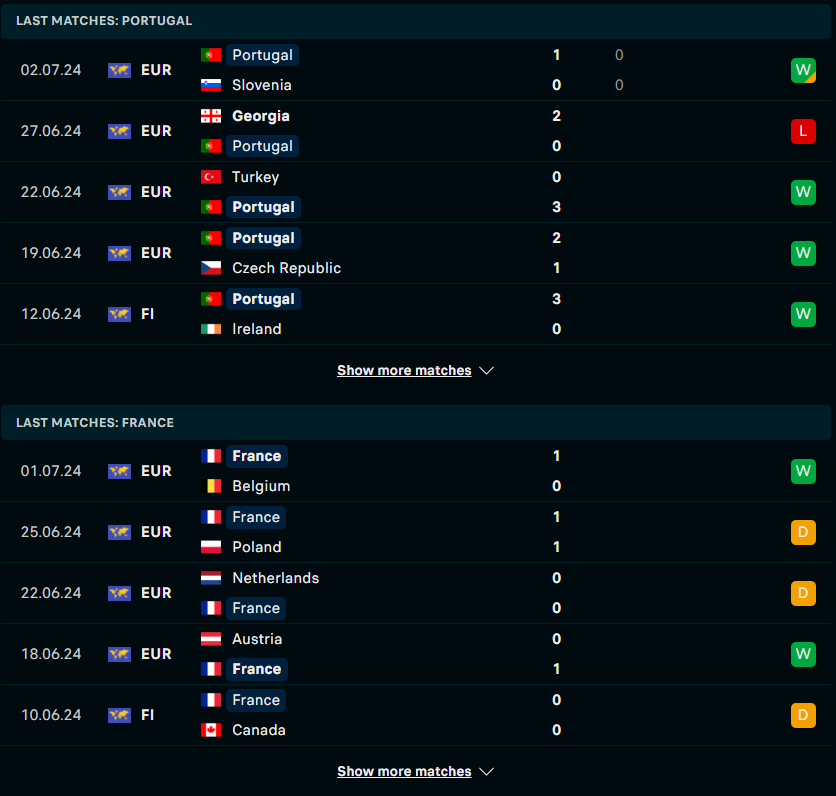Show more matches for Portugal
Viewport: 836px width, 796px height.
[404, 371]
